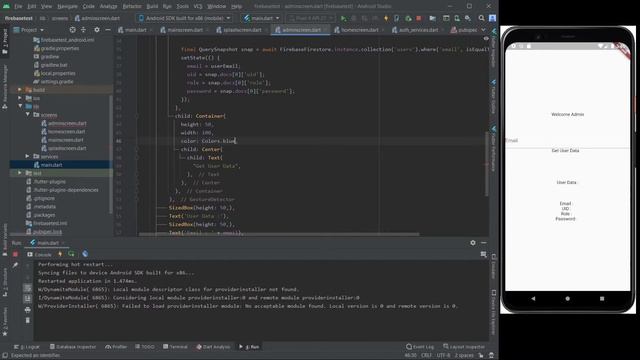Click the editor horizontal scrollbar
Image resolution: width=640 pixels, height=360 pixels.
point(279,234)
